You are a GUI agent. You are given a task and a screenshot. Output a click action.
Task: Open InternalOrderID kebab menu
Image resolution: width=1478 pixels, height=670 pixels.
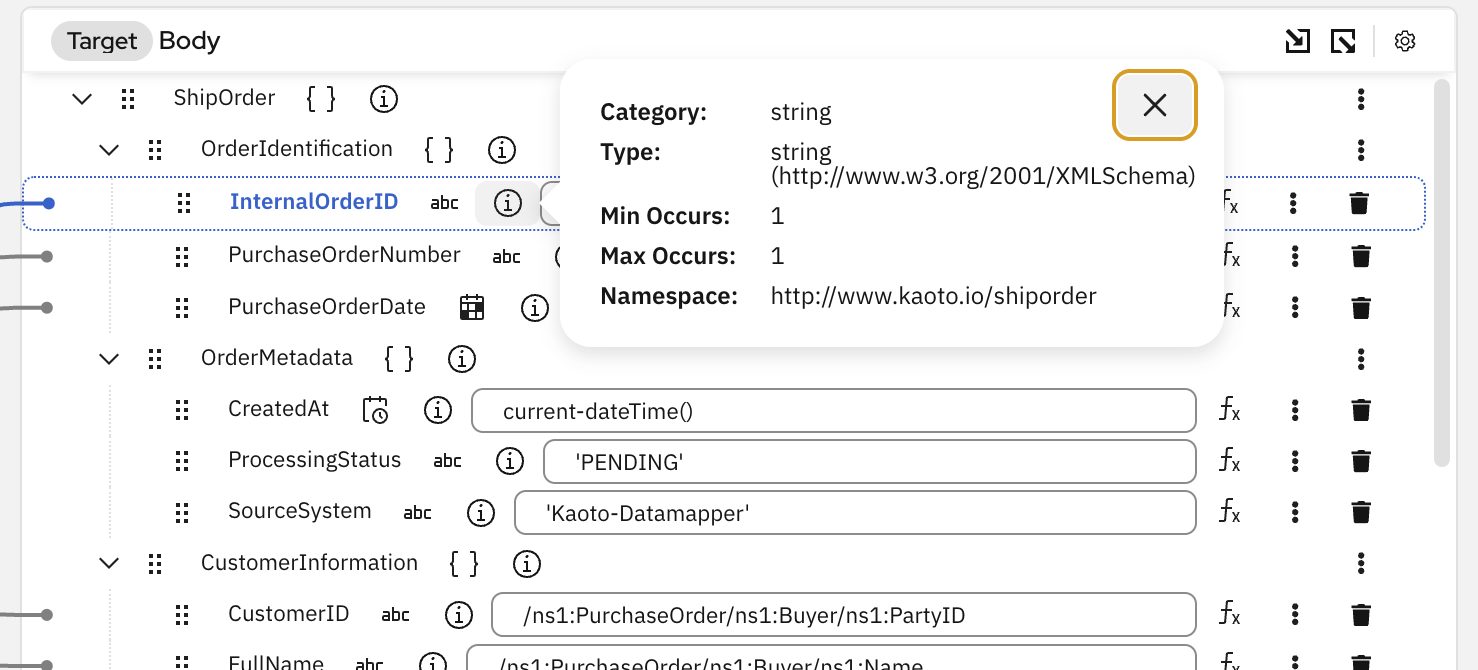[x=1294, y=203]
